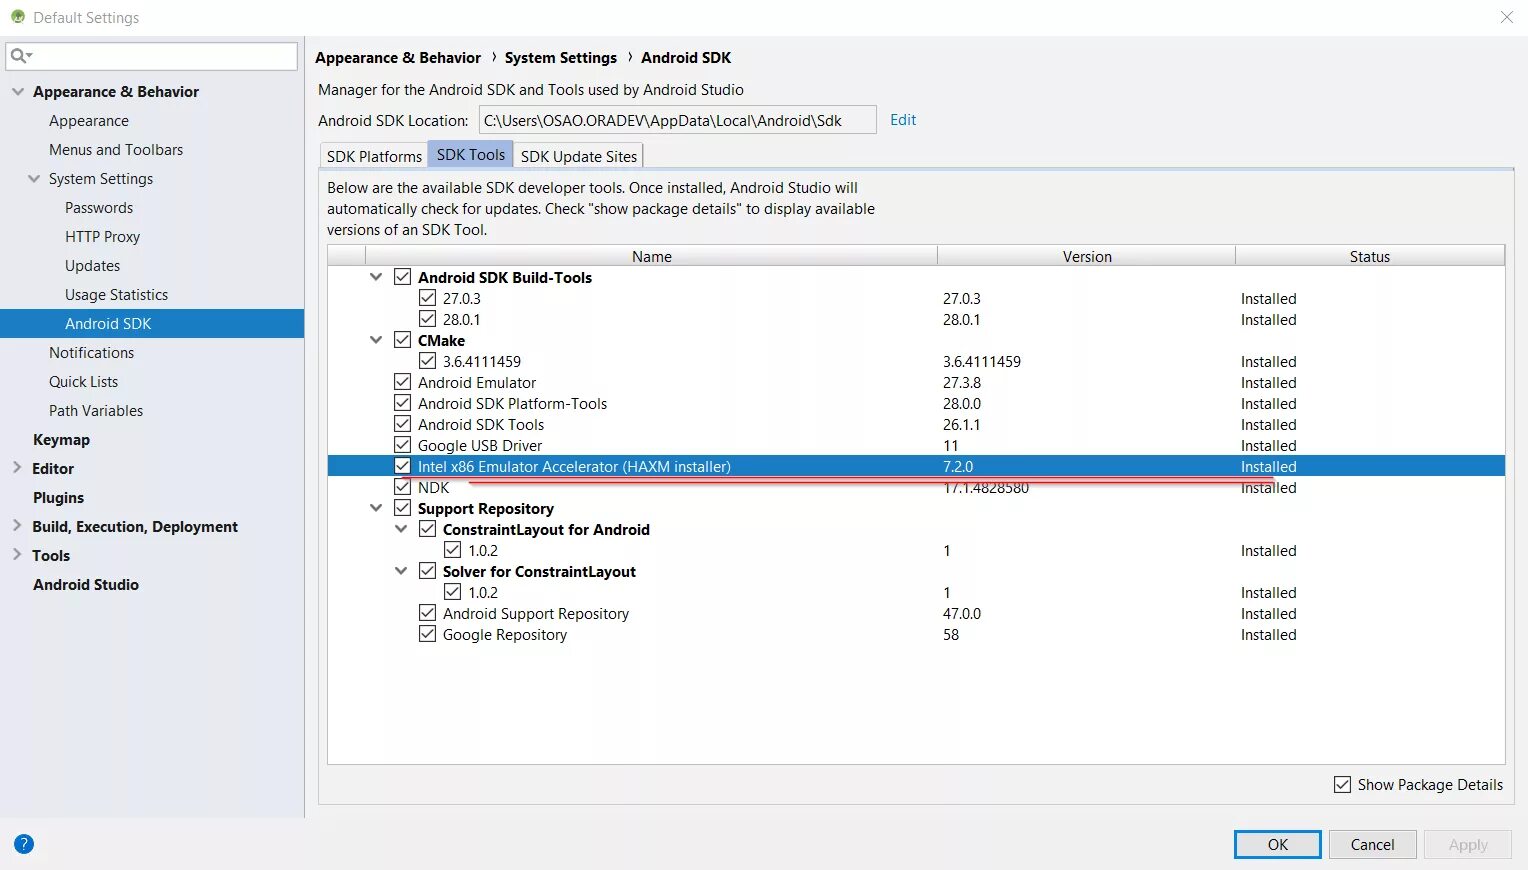The height and width of the screenshot is (870, 1528).
Task: Disable Show Package Details checkbox
Action: click(x=1342, y=785)
